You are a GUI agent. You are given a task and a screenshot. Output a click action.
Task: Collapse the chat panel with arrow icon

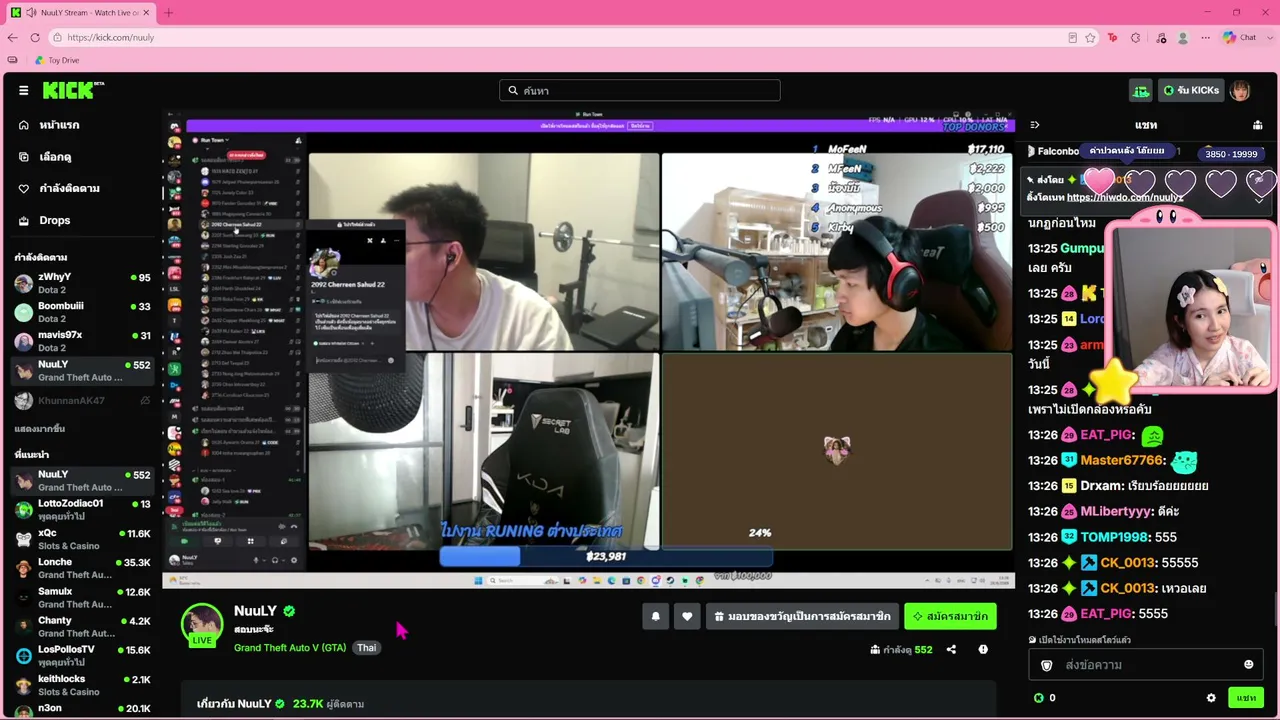1035,125
